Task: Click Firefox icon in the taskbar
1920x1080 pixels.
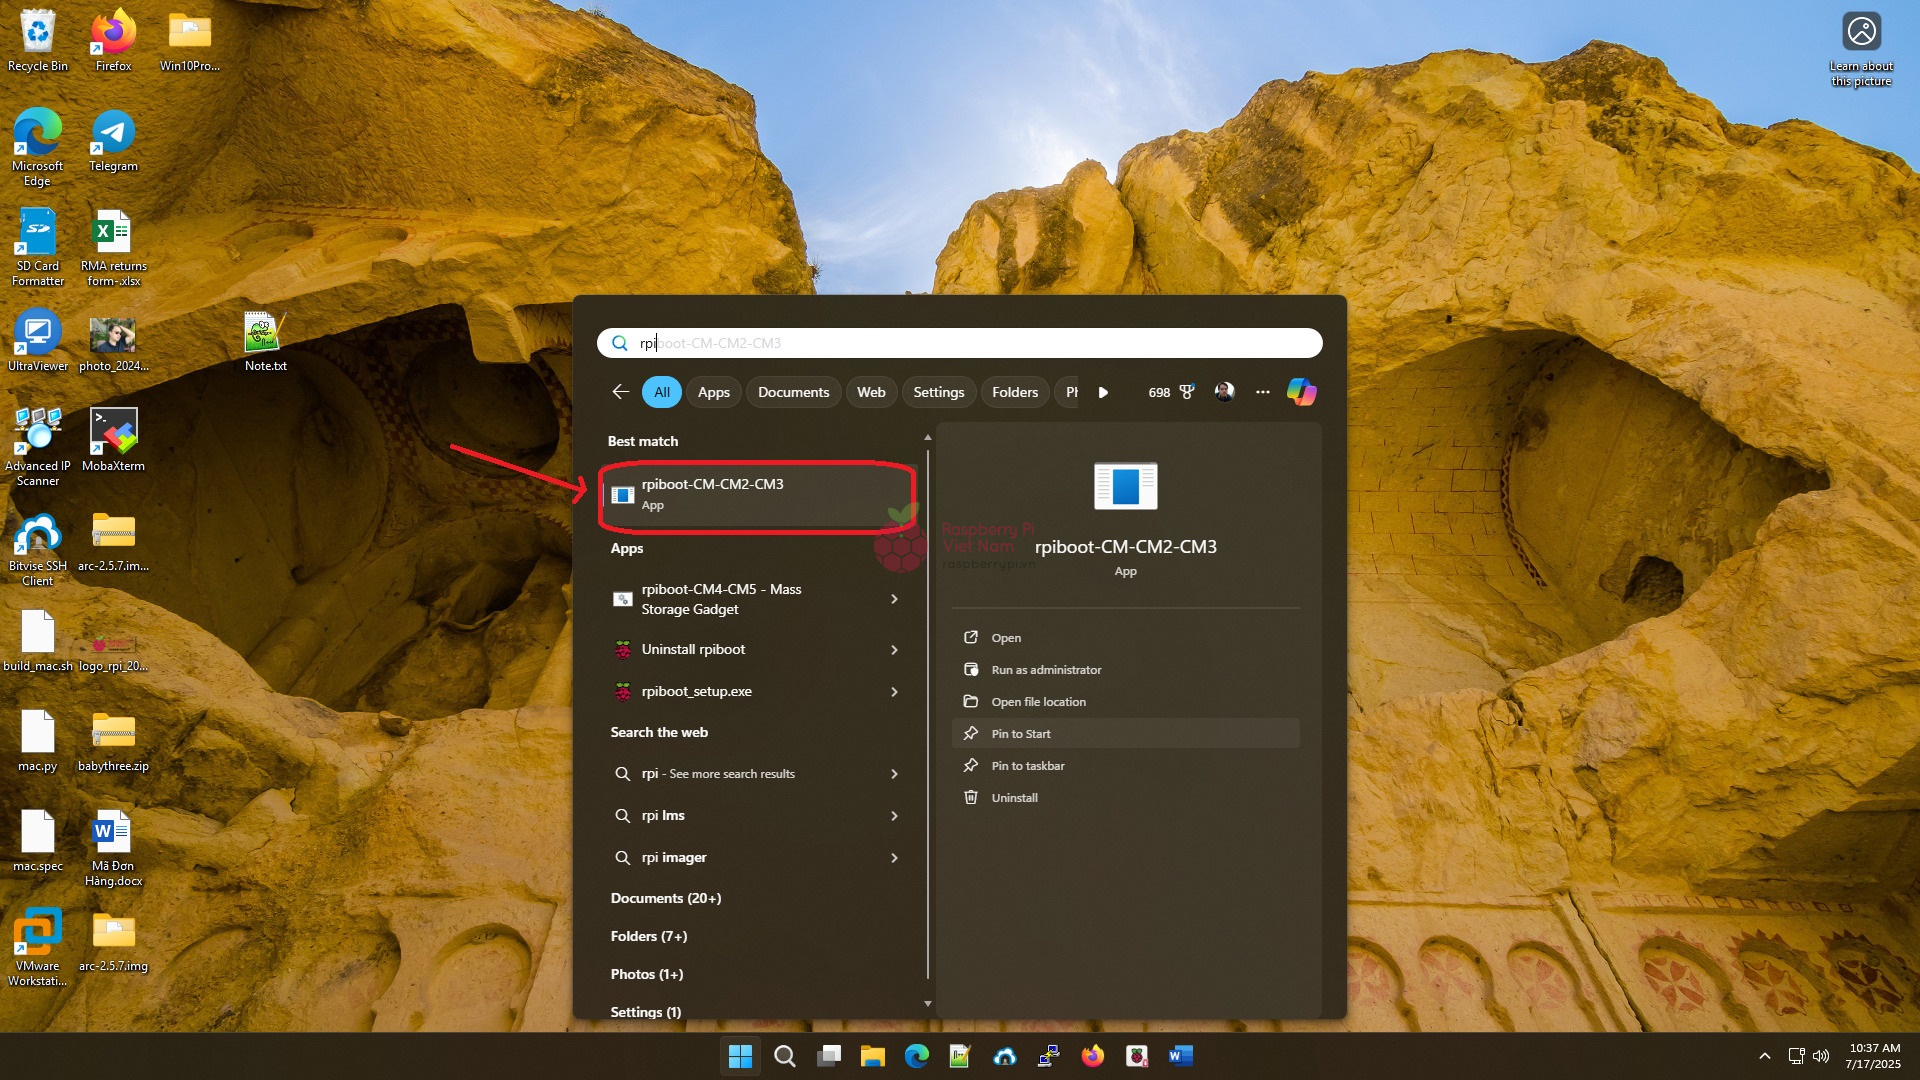Action: click(1092, 1056)
